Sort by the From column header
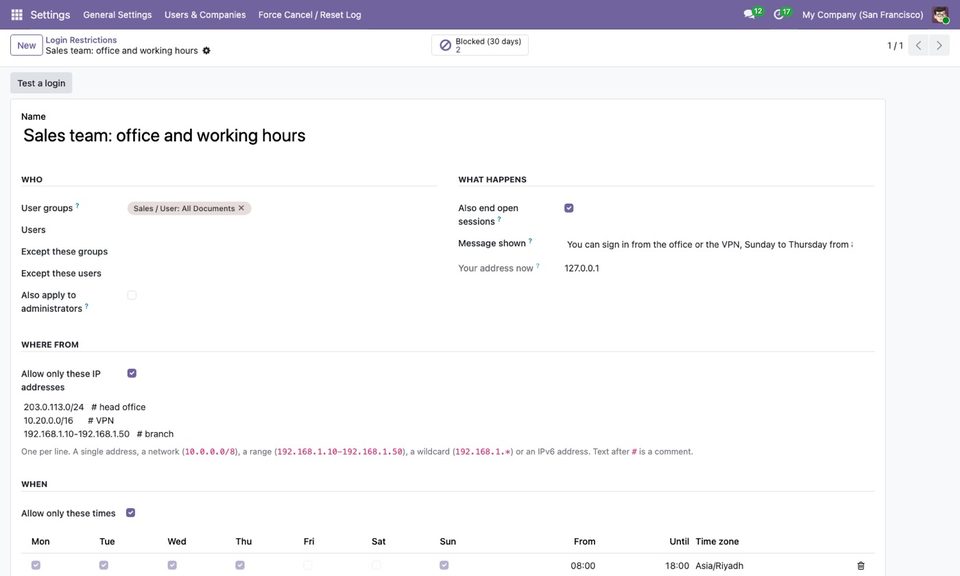960x576 pixels. 584,542
